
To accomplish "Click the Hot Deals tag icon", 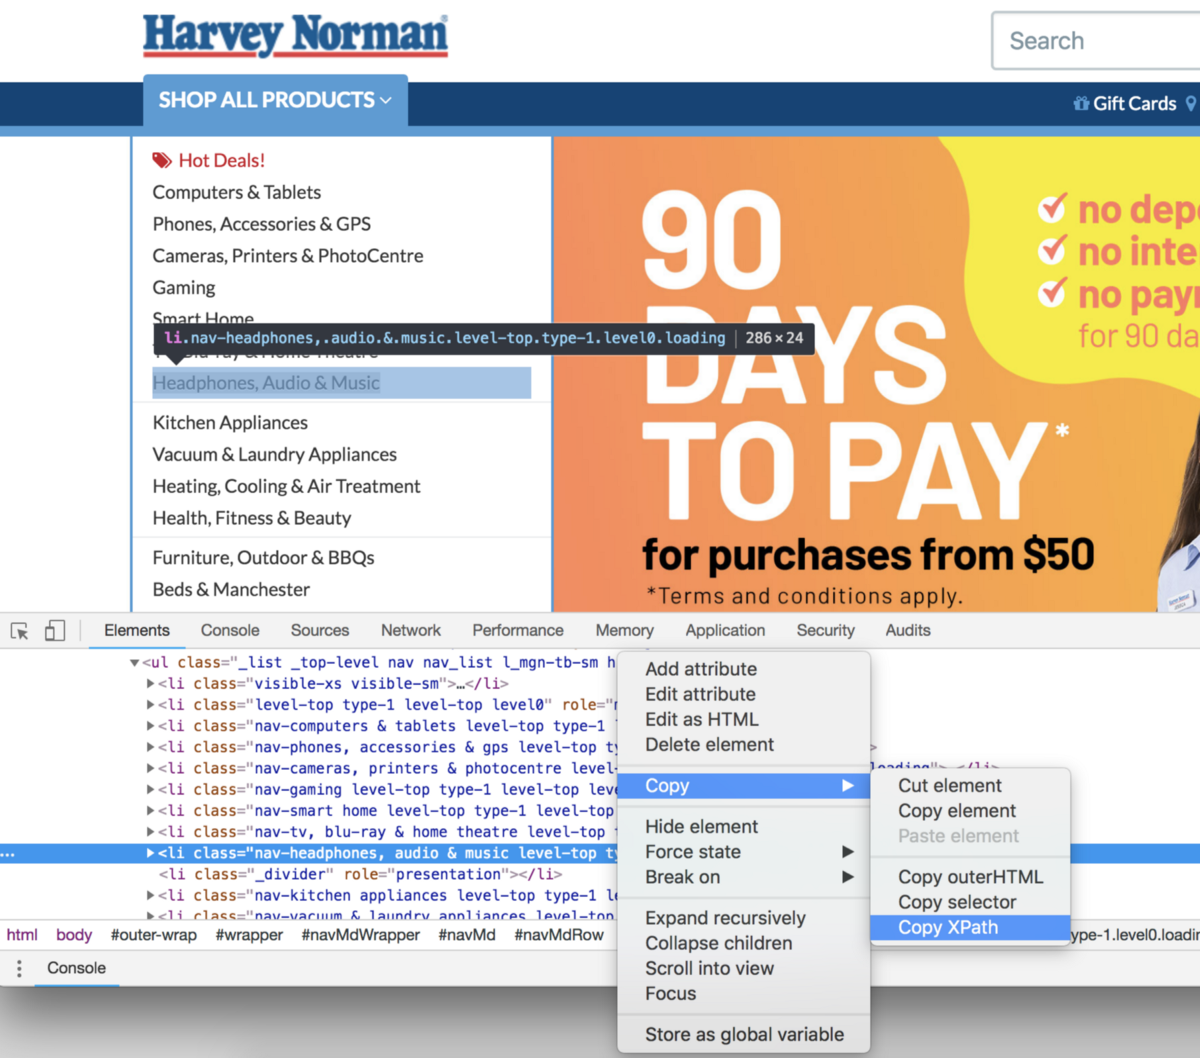I will (162, 160).
